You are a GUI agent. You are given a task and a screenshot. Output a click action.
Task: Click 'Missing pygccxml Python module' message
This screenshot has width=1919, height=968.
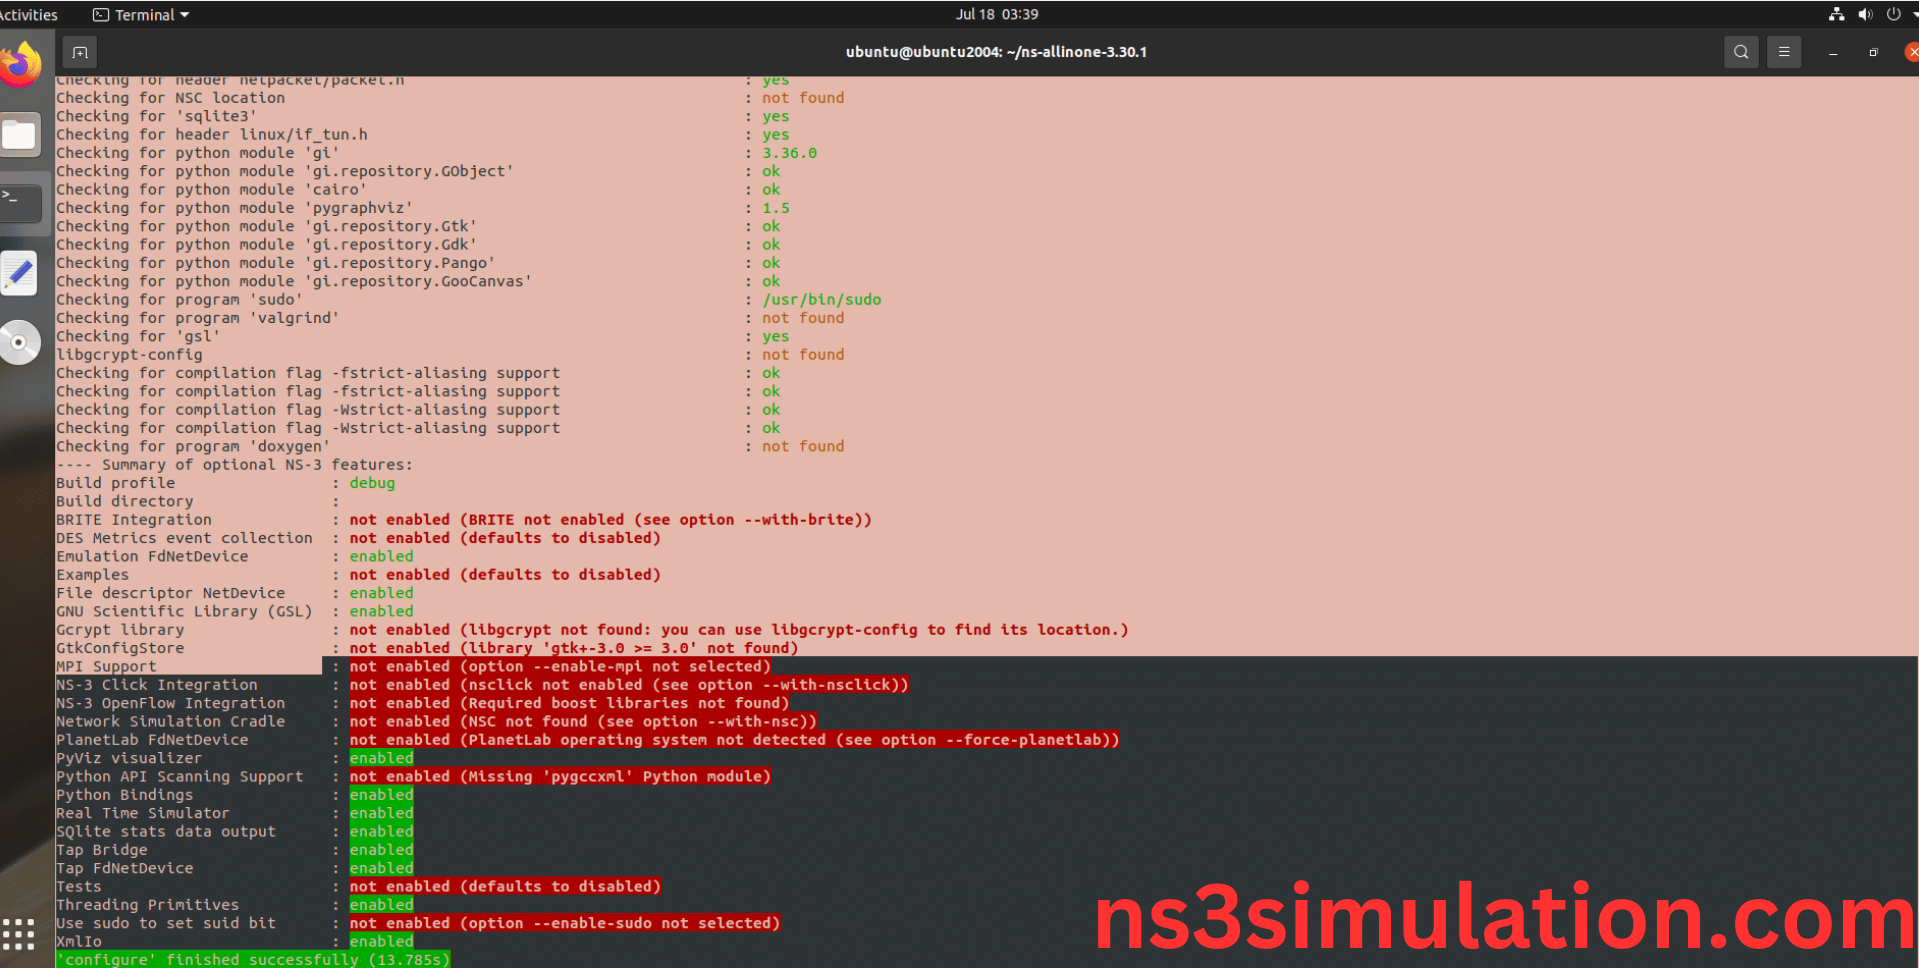pos(616,777)
